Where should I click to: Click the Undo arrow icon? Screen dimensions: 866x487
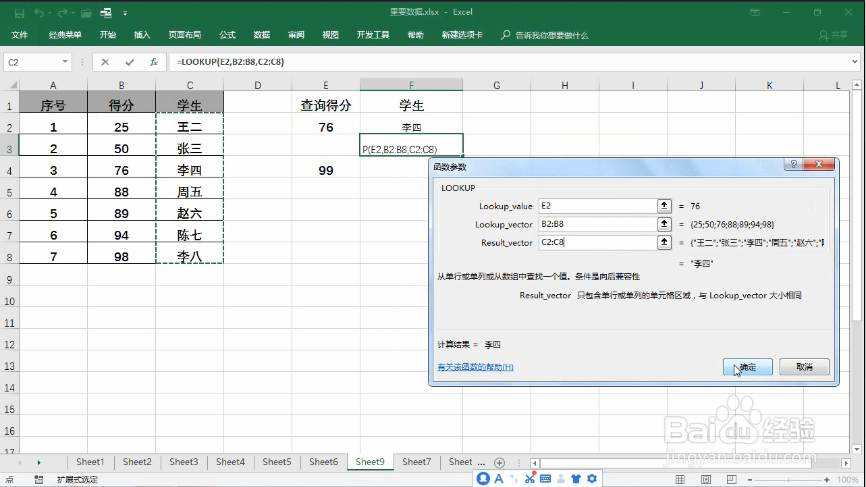(39, 13)
